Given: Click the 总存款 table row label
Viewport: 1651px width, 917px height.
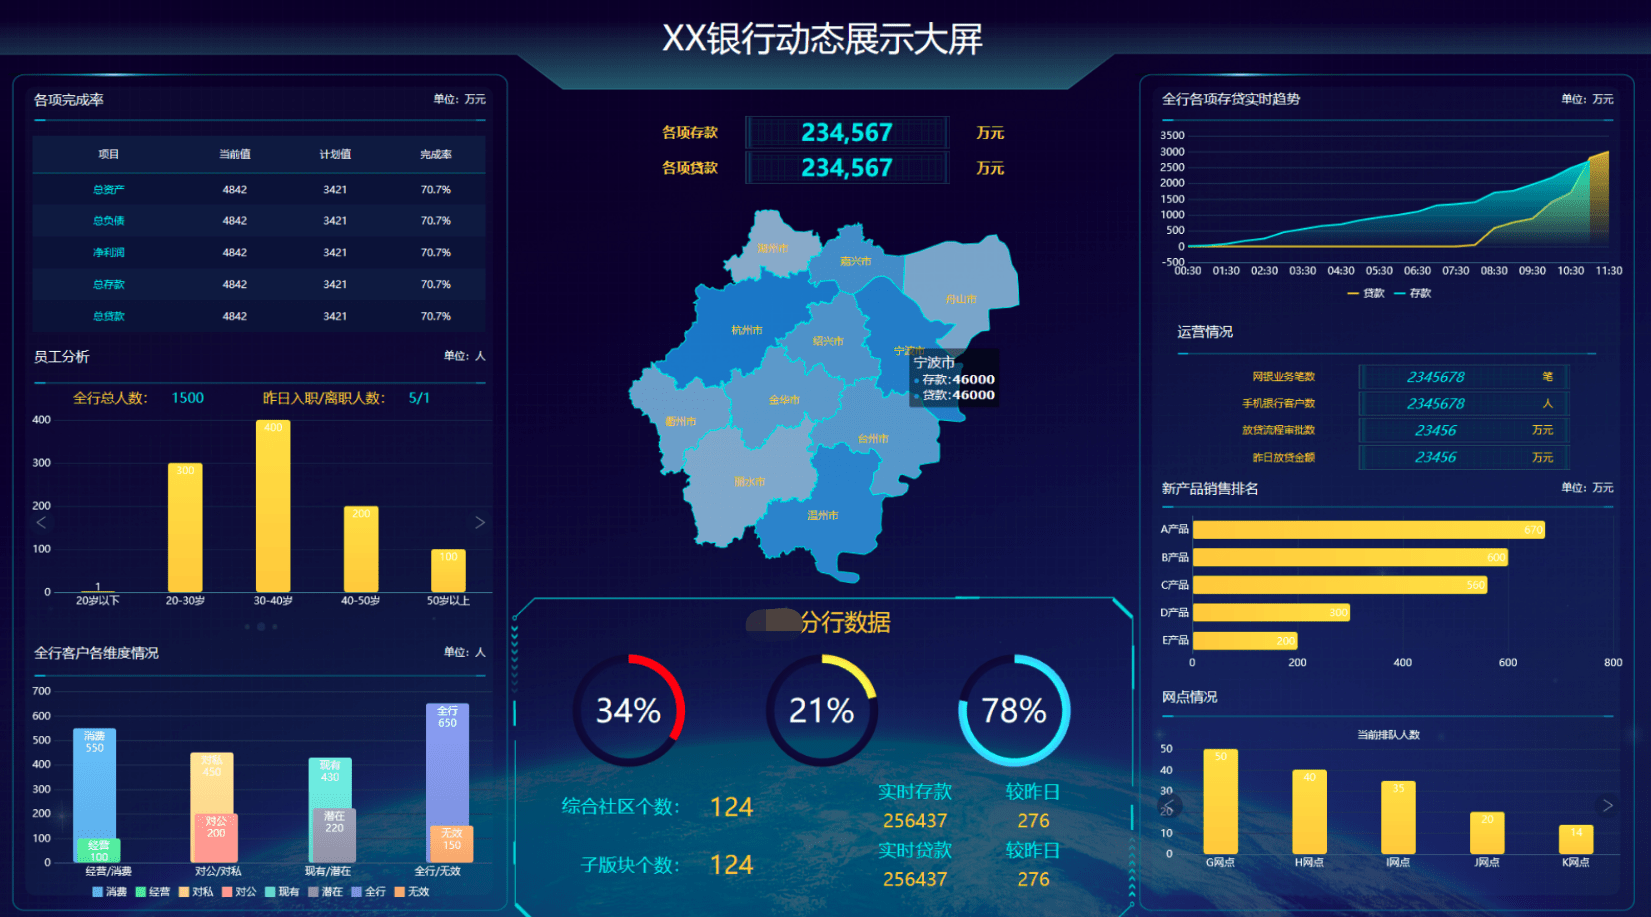Looking at the screenshot, I should [x=109, y=285].
